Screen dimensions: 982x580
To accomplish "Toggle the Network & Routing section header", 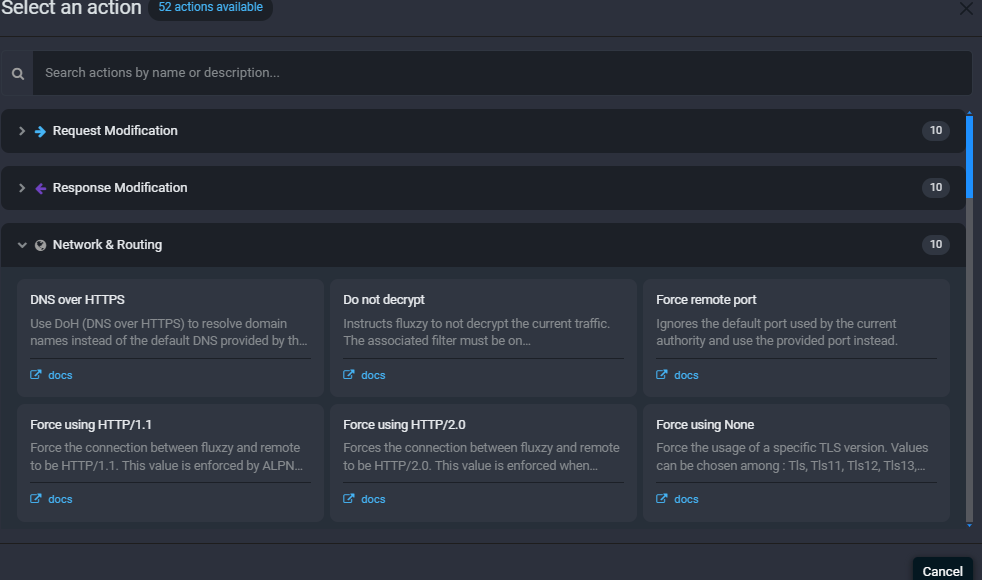I will point(483,245).
